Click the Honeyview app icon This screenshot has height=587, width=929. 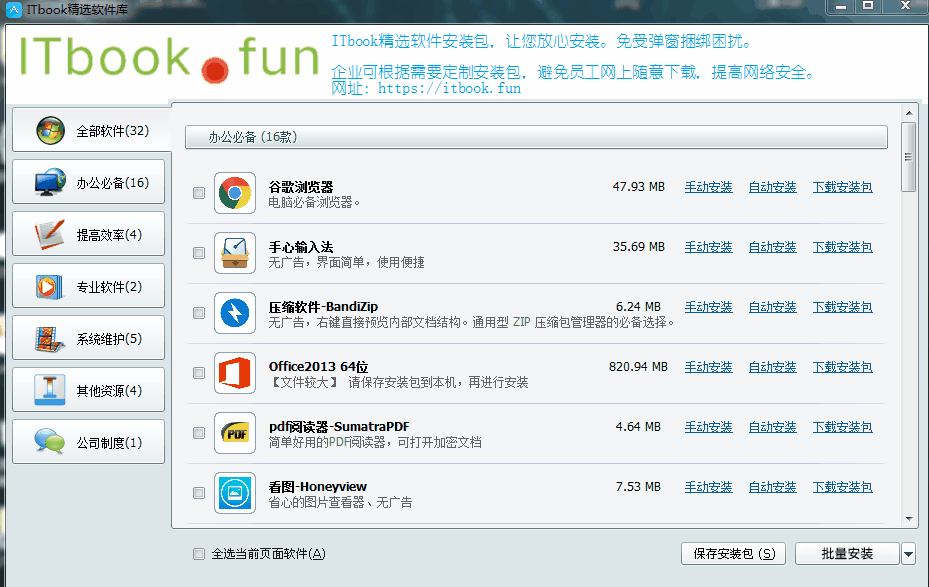(x=235, y=493)
